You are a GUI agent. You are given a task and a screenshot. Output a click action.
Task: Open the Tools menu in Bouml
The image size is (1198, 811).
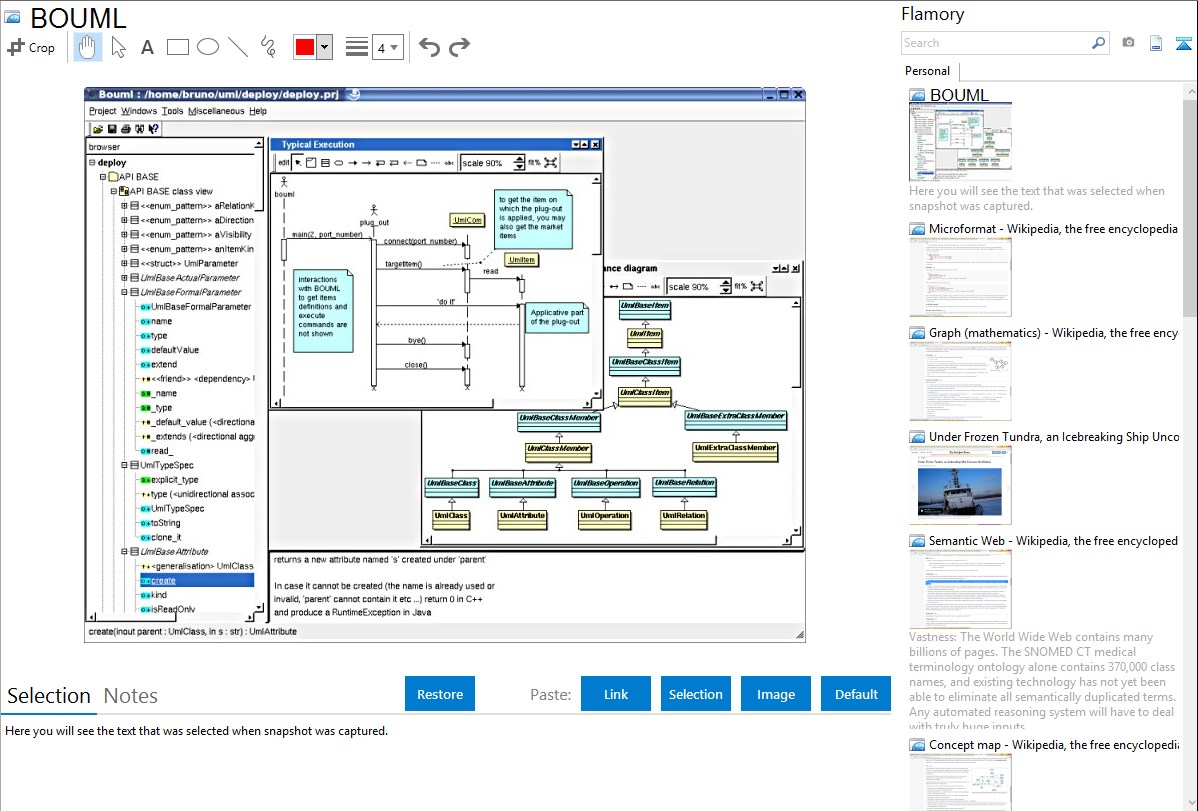[172, 112]
